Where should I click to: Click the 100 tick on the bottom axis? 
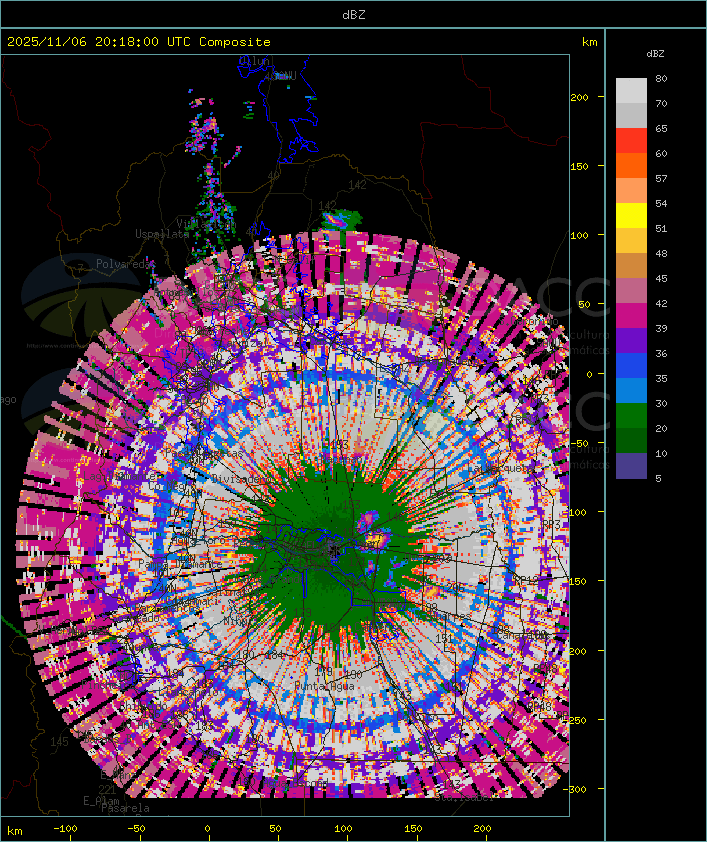(x=344, y=829)
